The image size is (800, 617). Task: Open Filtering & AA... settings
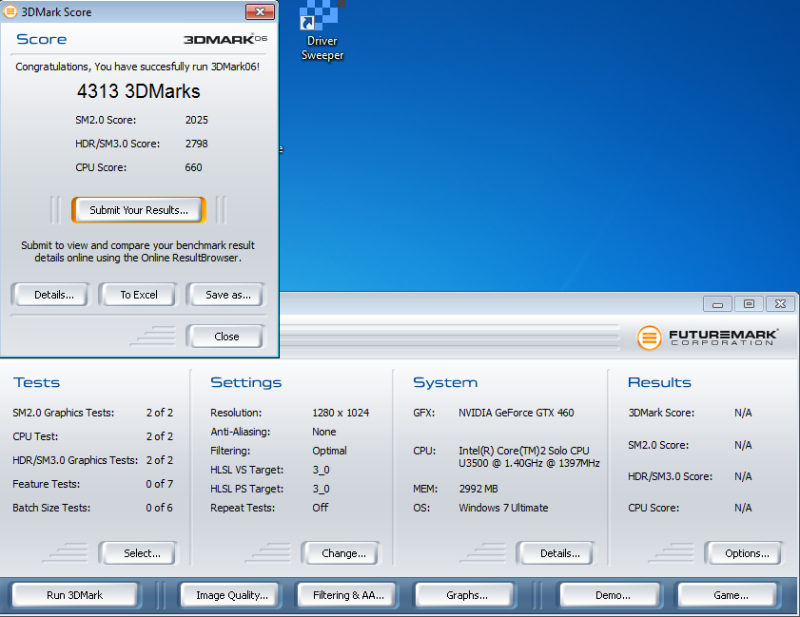(348, 595)
